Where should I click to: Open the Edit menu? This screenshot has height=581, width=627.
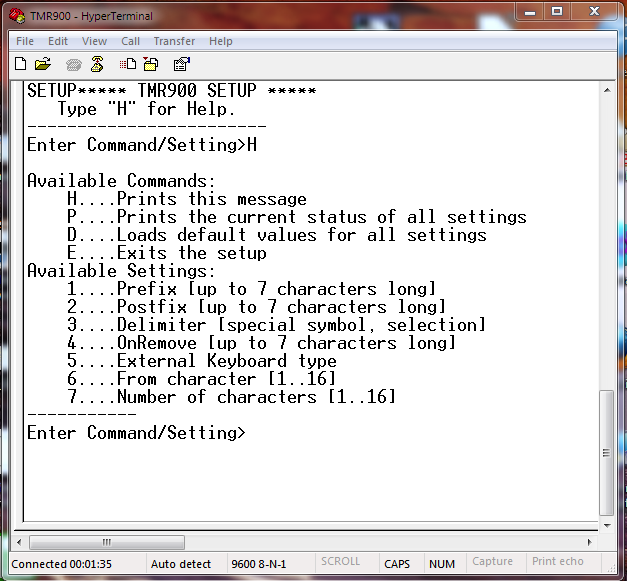[x=58, y=41]
